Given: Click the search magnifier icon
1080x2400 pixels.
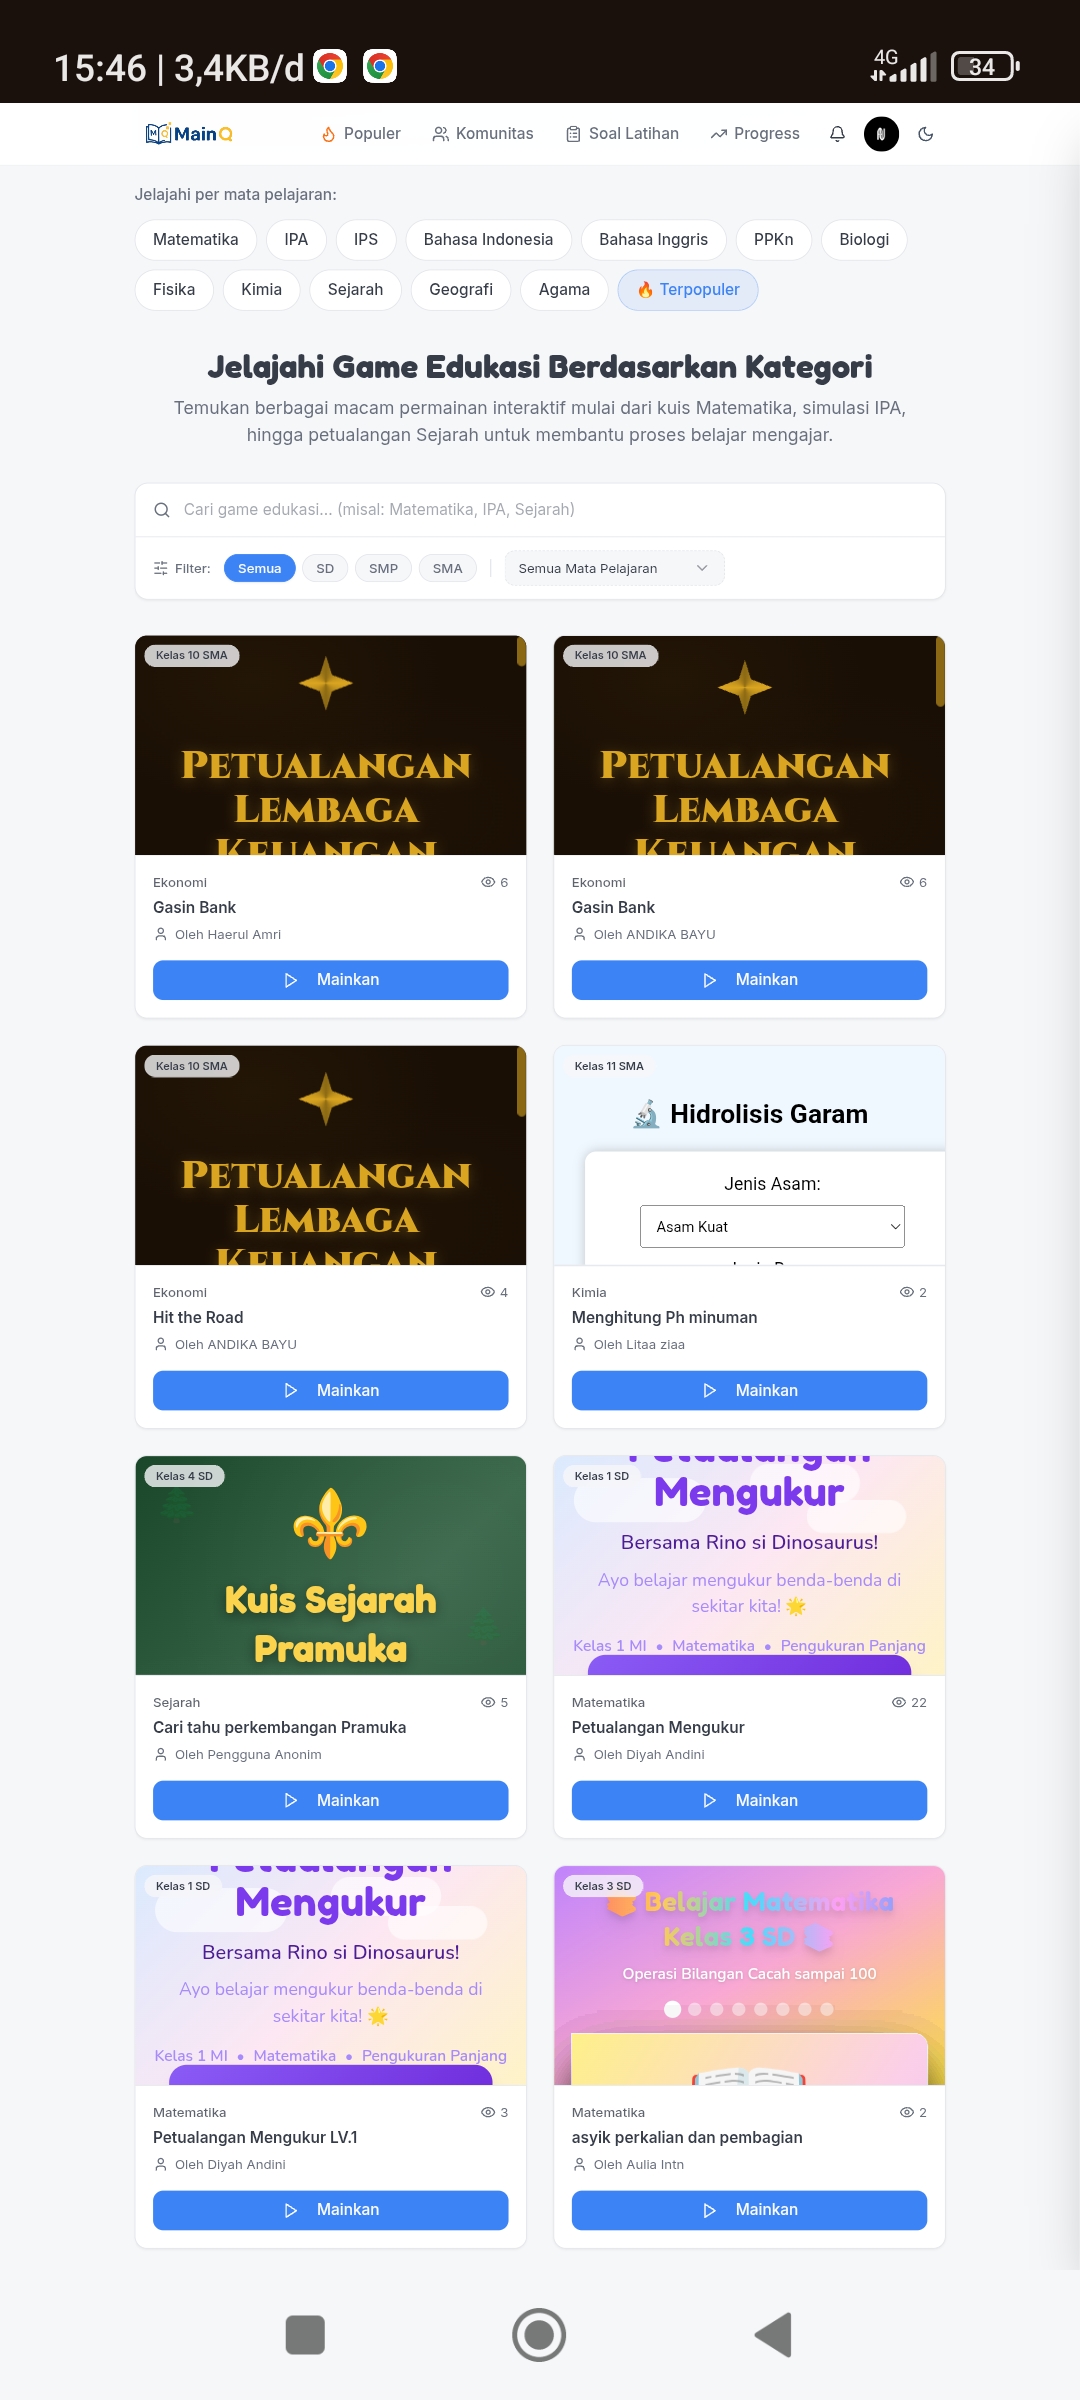Looking at the screenshot, I should coord(162,510).
